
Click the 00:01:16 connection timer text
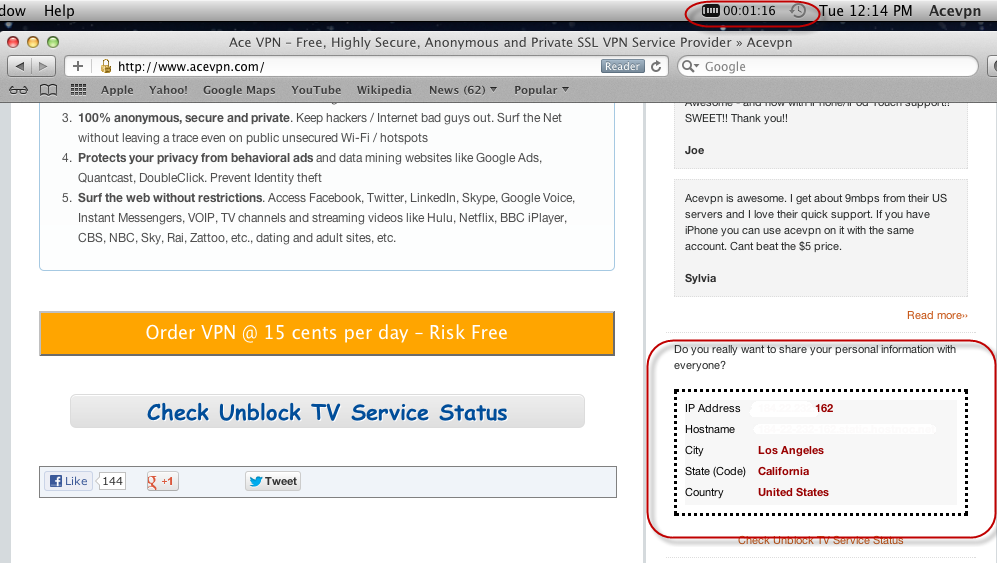point(749,11)
